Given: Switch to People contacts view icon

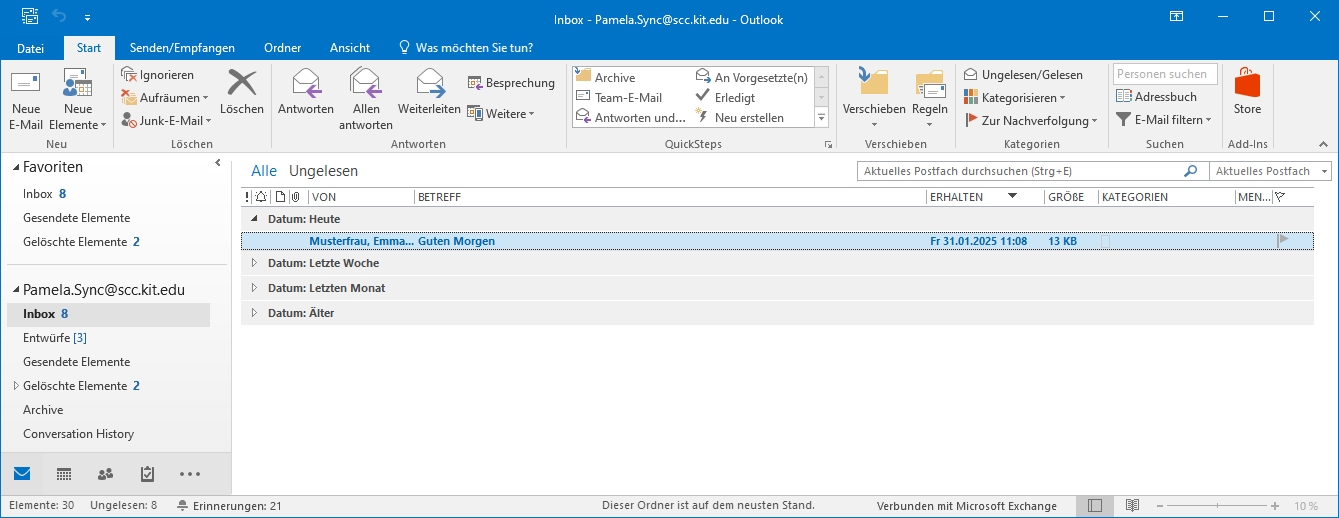Looking at the screenshot, I should click(x=105, y=474).
